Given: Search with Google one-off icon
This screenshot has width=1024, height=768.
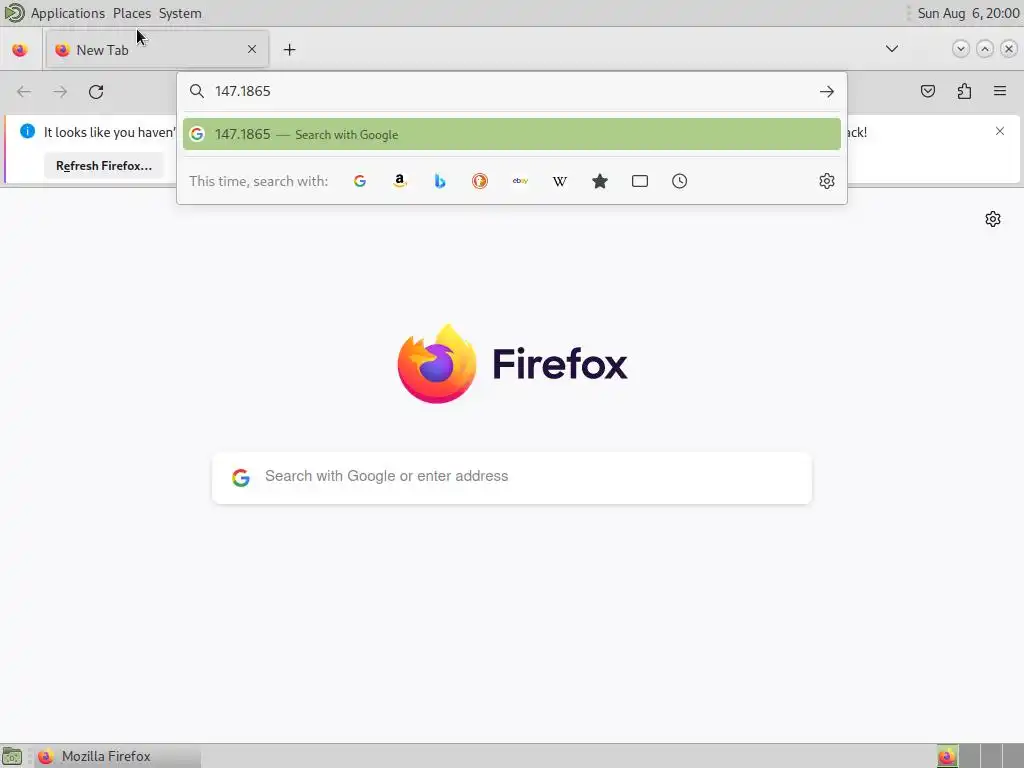Looking at the screenshot, I should click(360, 181).
